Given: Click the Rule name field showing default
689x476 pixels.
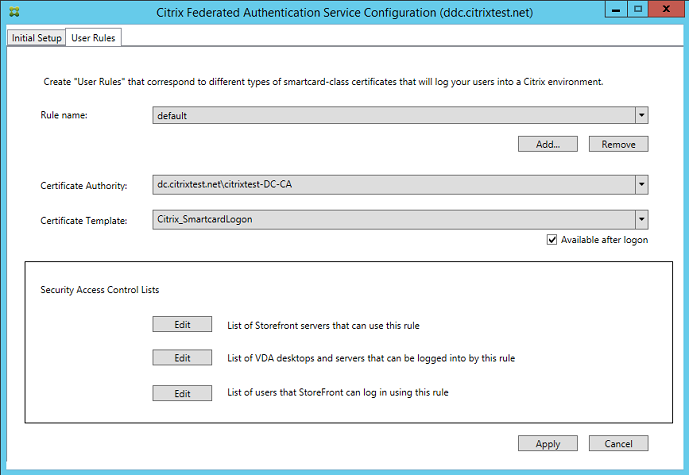Looking at the screenshot, I should click(390, 115).
